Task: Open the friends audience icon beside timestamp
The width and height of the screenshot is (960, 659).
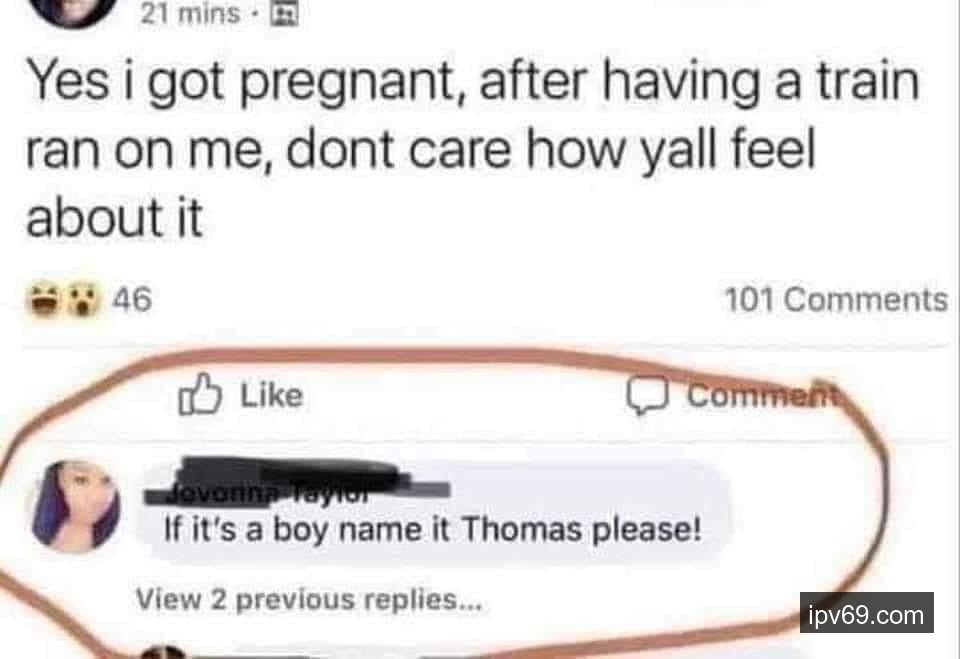Action: pos(283,13)
